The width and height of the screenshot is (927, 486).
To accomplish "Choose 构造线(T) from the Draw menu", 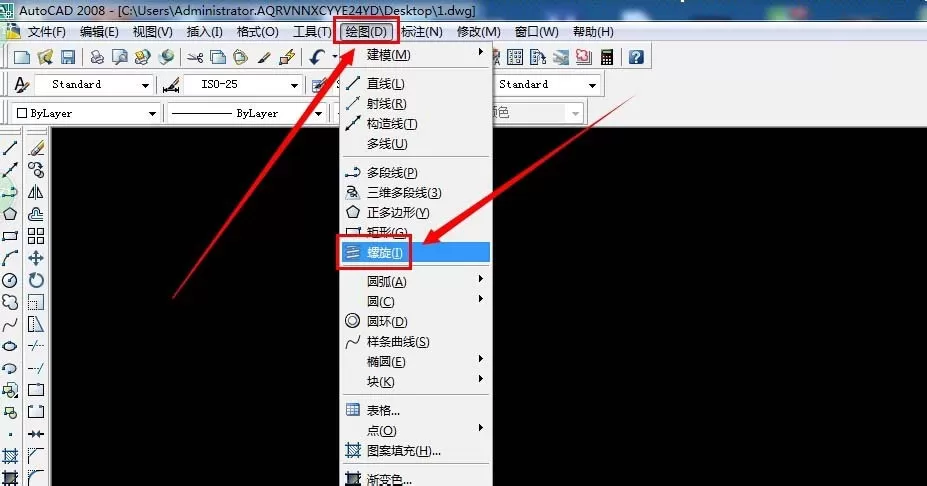I will click(x=416, y=124).
